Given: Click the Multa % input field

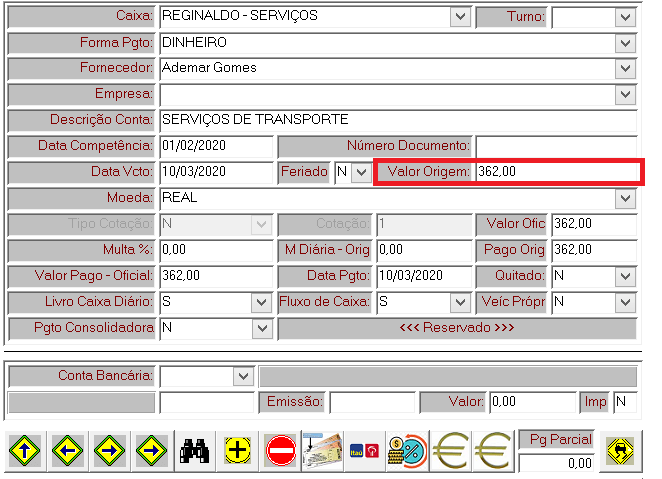Looking at the screenshot, I should click(x=217, y=250).
